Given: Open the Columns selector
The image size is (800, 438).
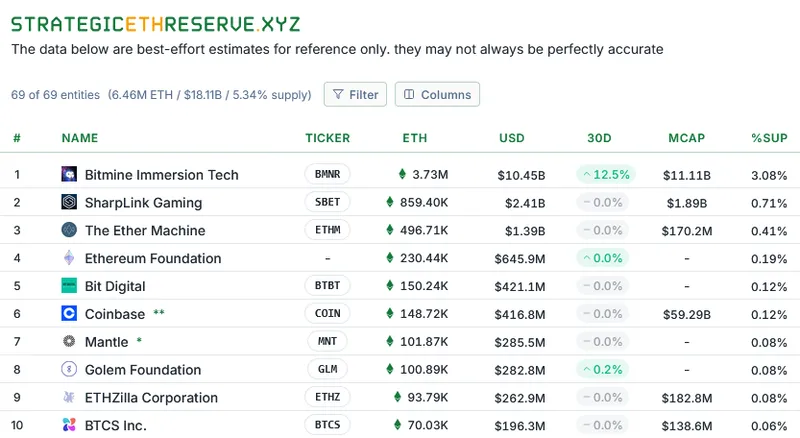Looking at the screenshot, I should (437, 95).
